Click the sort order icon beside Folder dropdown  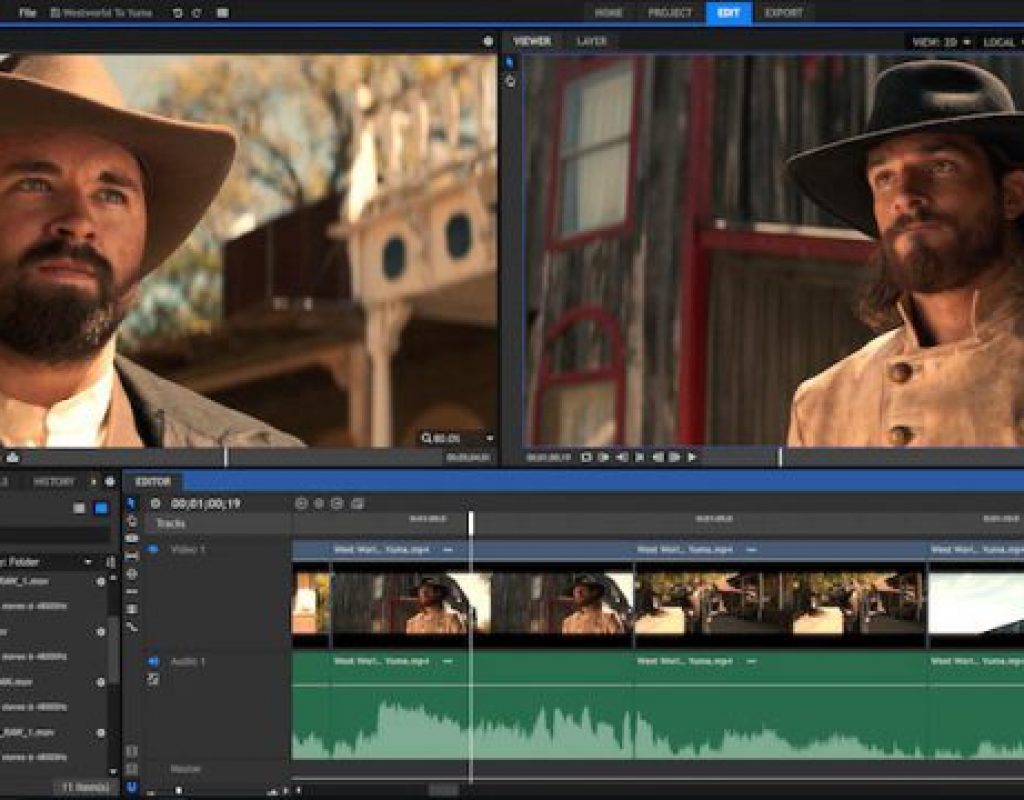pyautogui.click(x=110, y=562)
